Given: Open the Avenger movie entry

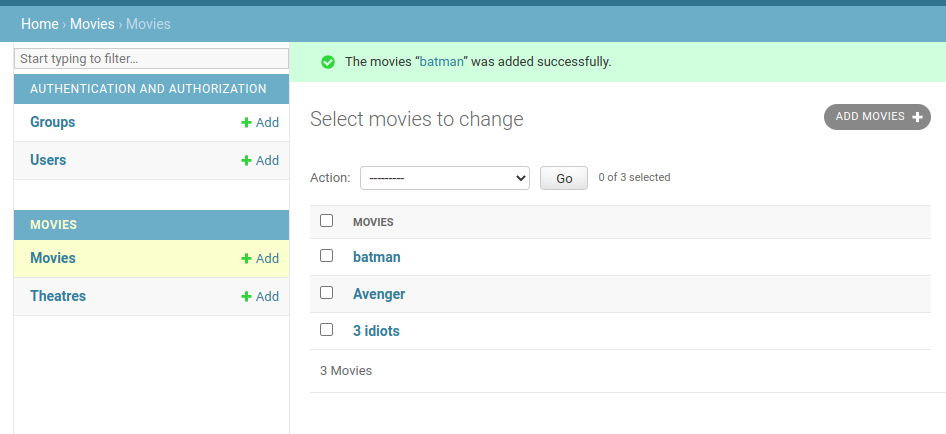Looking at the screenshot, I should 379,294.
